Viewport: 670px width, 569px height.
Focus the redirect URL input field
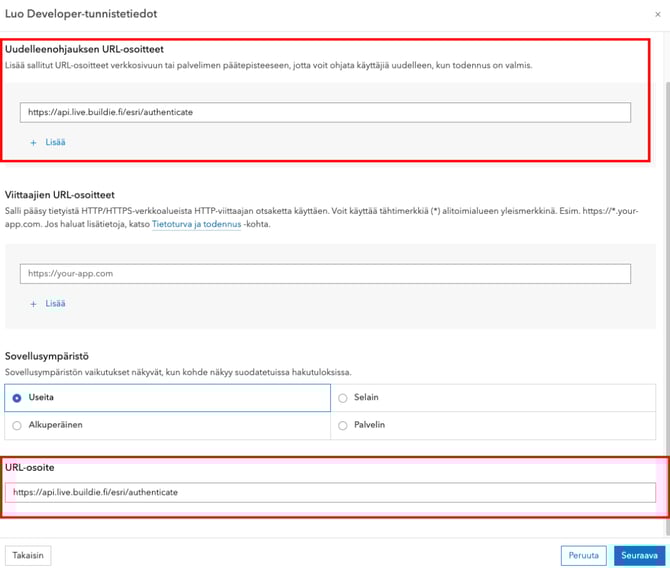[325, 112]
